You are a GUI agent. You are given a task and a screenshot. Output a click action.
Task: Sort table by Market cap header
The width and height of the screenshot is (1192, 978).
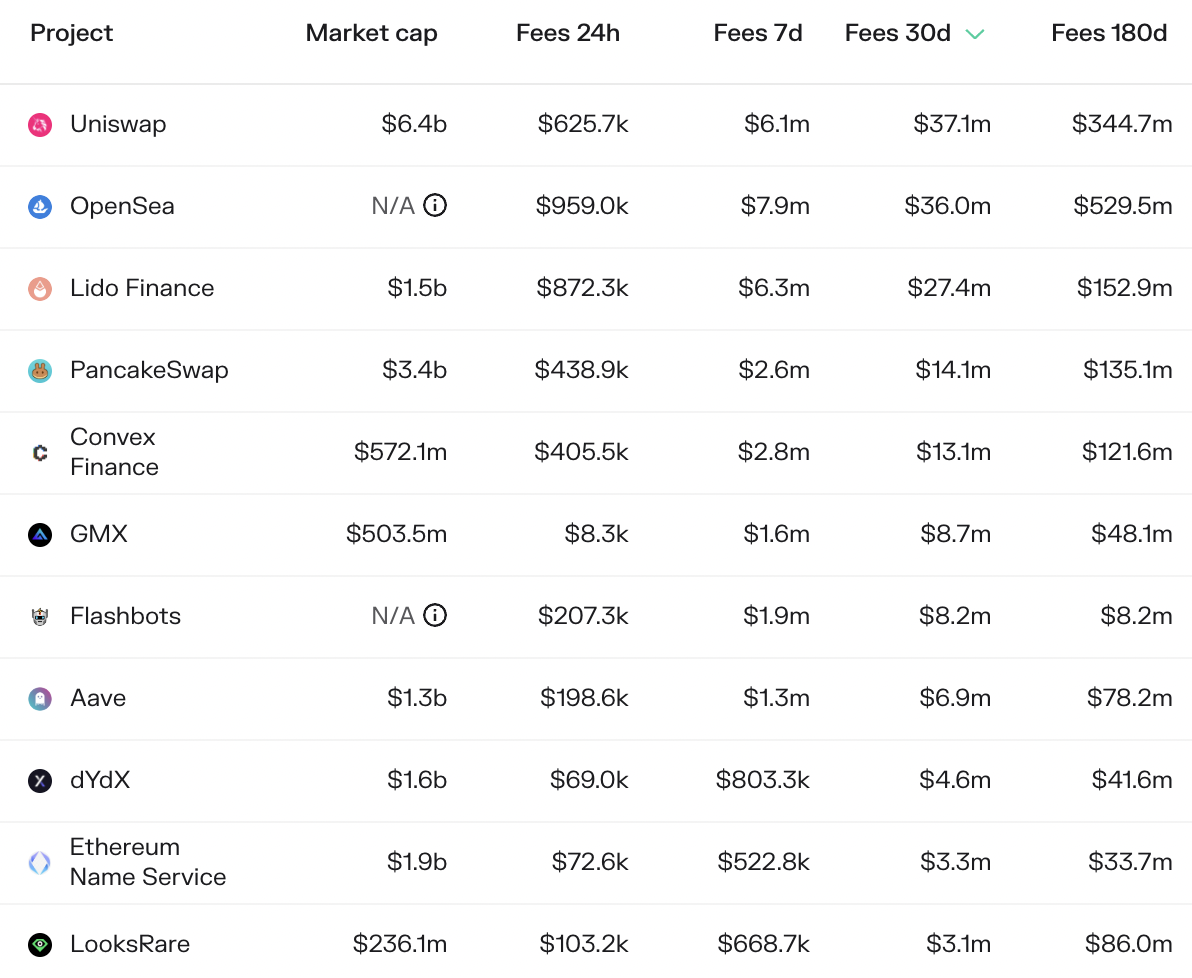[371, 33]
